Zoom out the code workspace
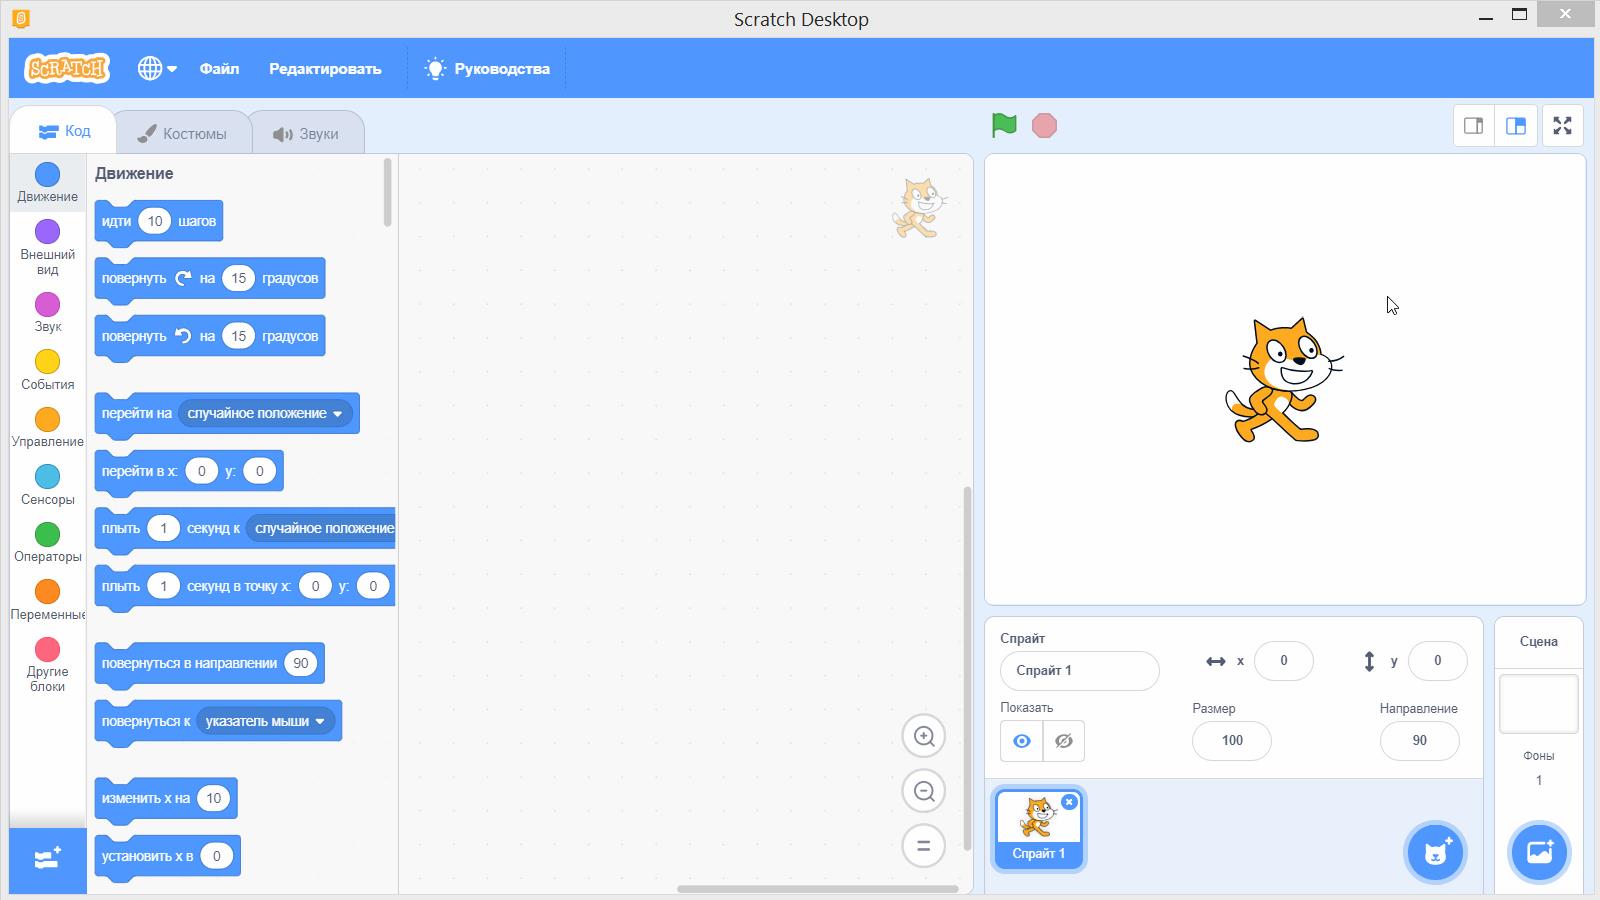Screen dimensions: 1600x900 pos(924,791)
